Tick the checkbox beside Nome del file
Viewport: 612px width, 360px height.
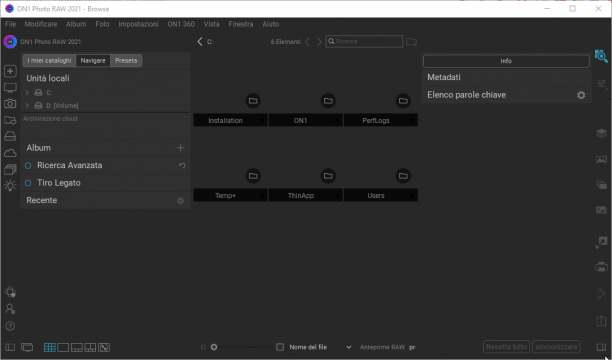(x=280, y=347)
